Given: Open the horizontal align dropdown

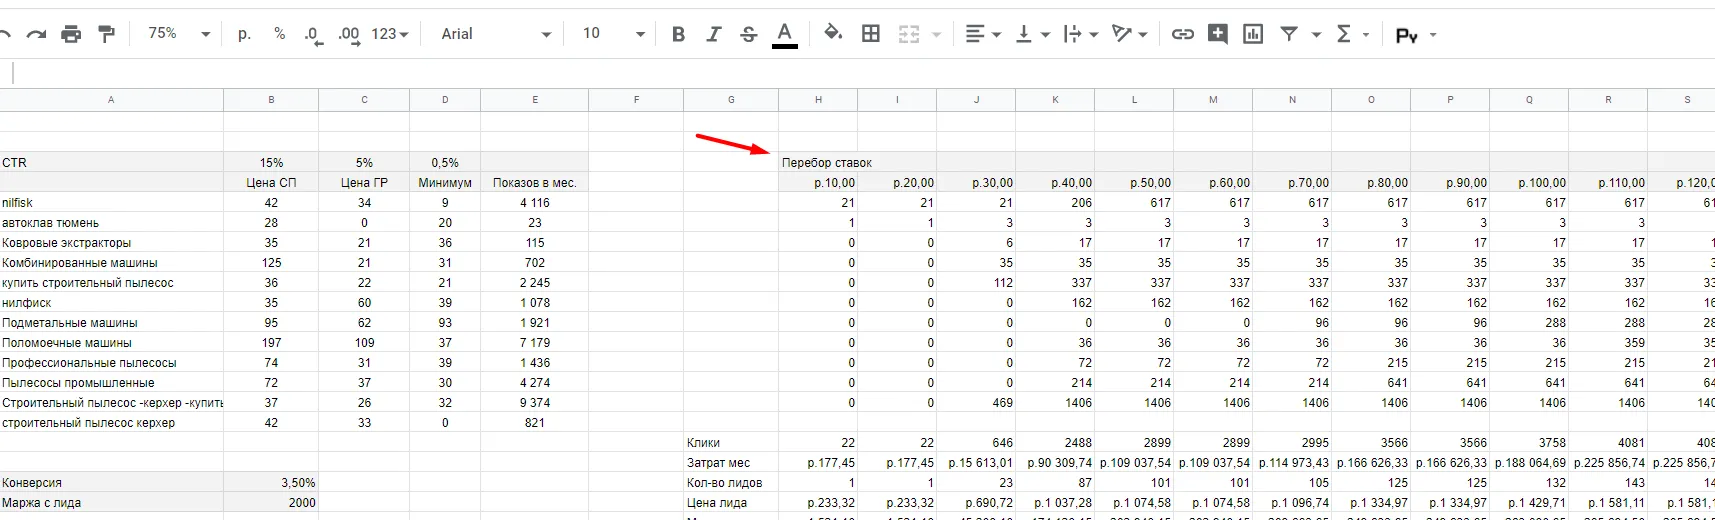Looking at the screenshot, I should click(x=983, y=34).
